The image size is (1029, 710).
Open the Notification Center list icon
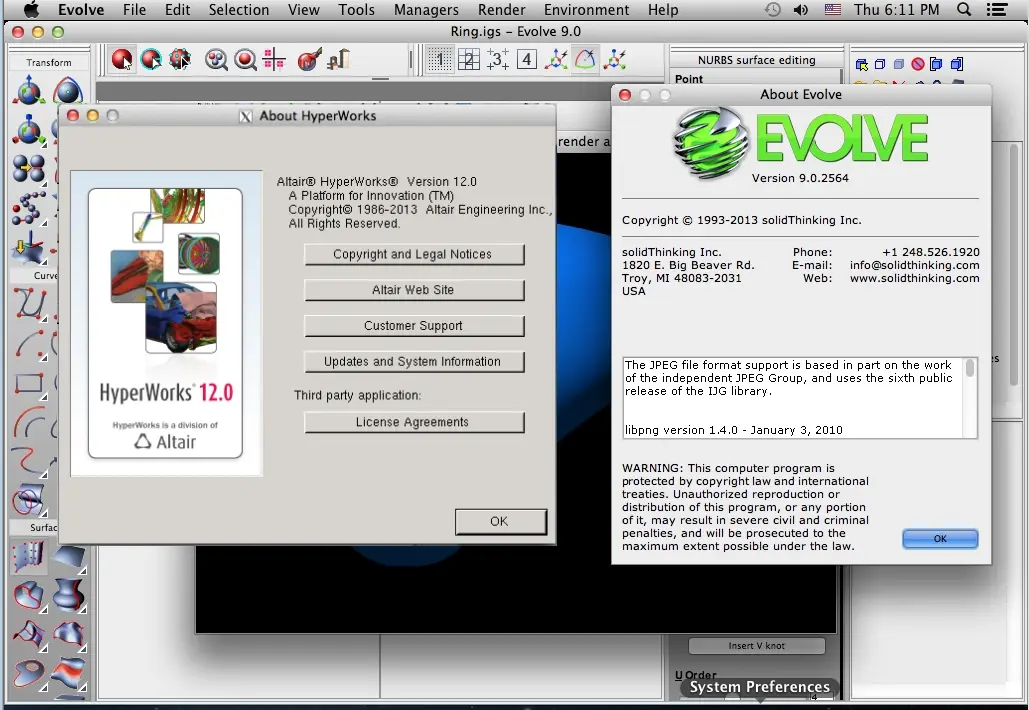[997, 10]
